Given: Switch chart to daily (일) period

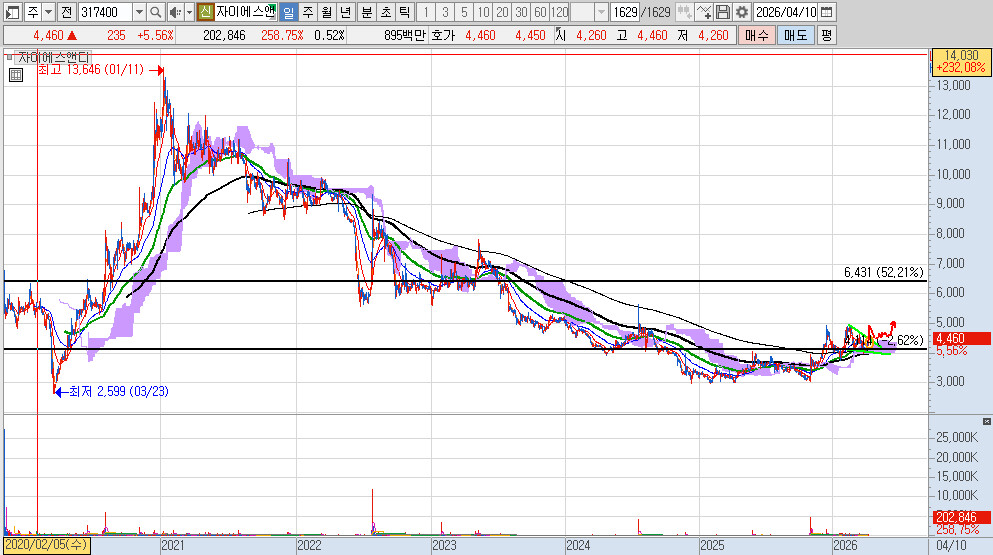Looking at the screenshot, I should coord(288,12).
